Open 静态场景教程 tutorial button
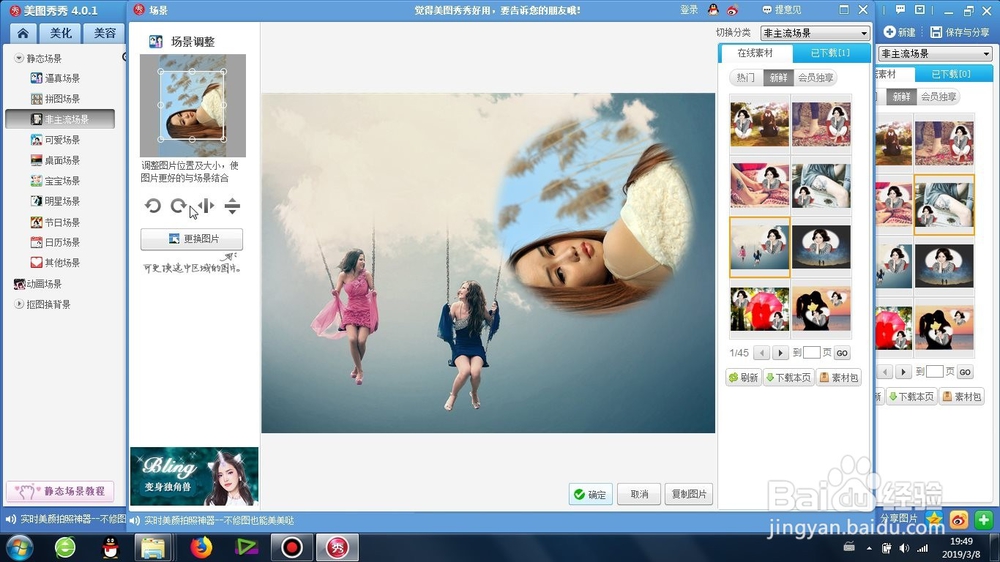Image resolution: width=1000 pixels, height=562 pixels. [x=60, y=491]
